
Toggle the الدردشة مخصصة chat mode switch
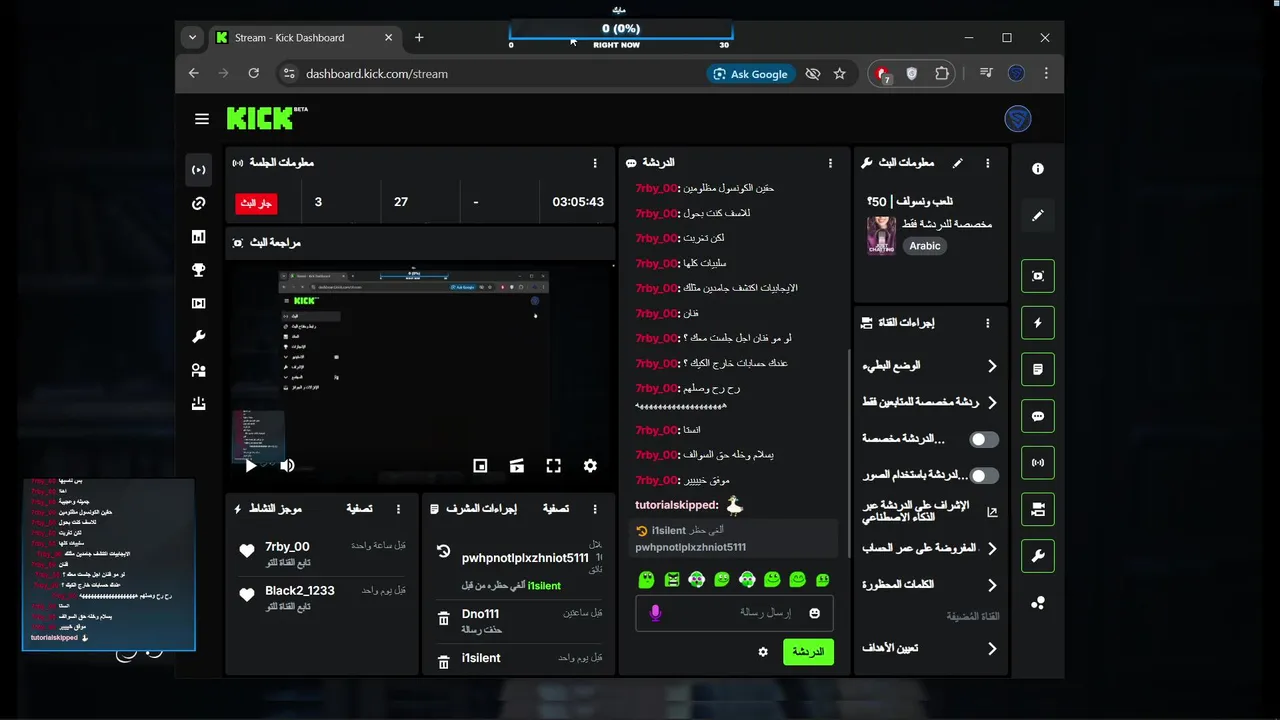pos(984,439)
